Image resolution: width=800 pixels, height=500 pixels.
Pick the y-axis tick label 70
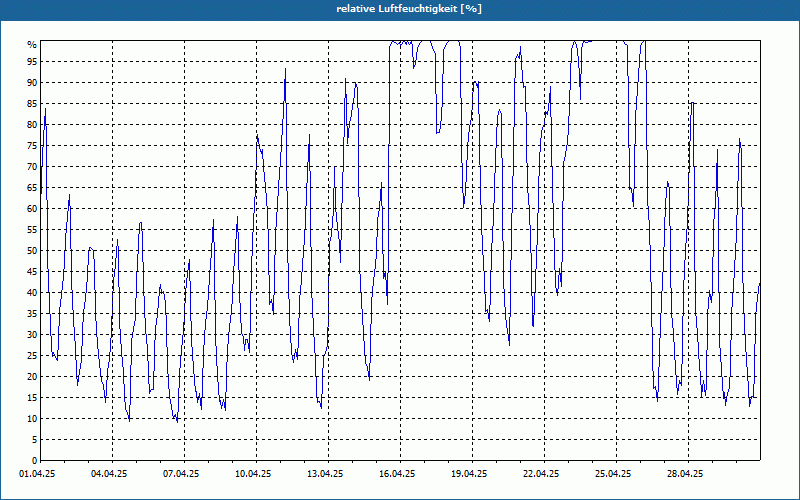32,167
